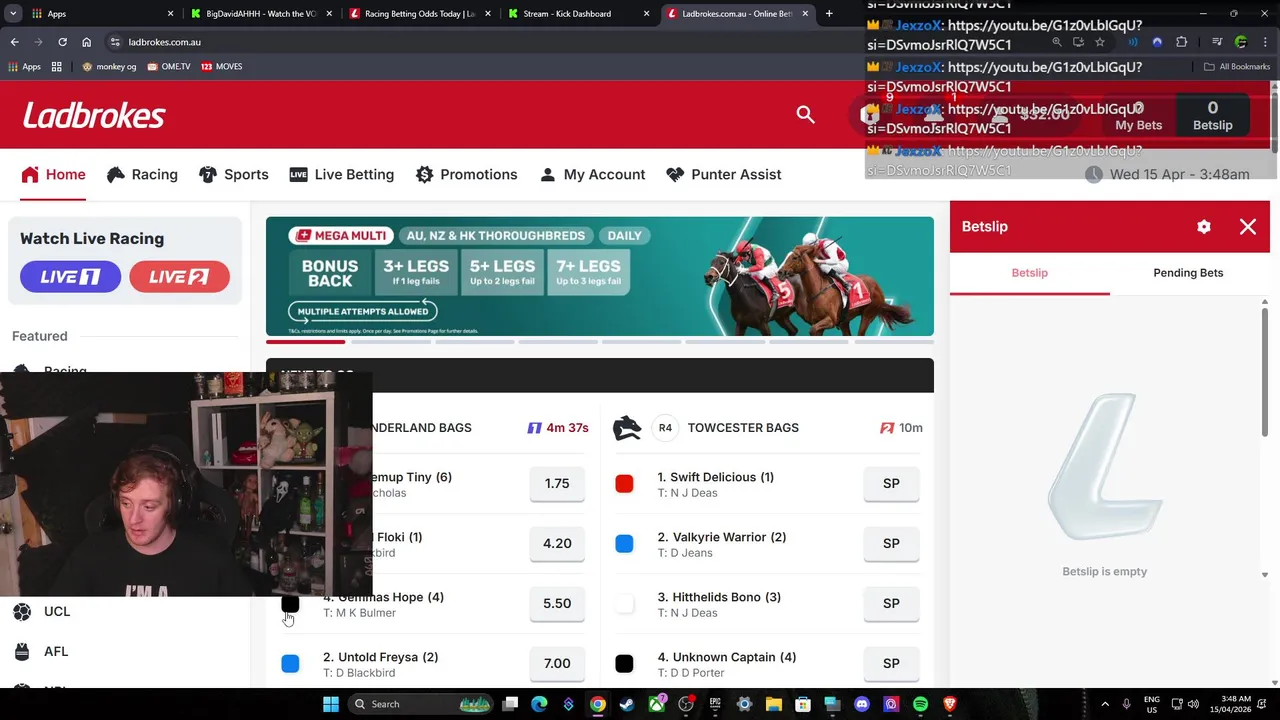Open Betslip settings gear
Screen dimensions: 1280x720
tap(1204, 227)
